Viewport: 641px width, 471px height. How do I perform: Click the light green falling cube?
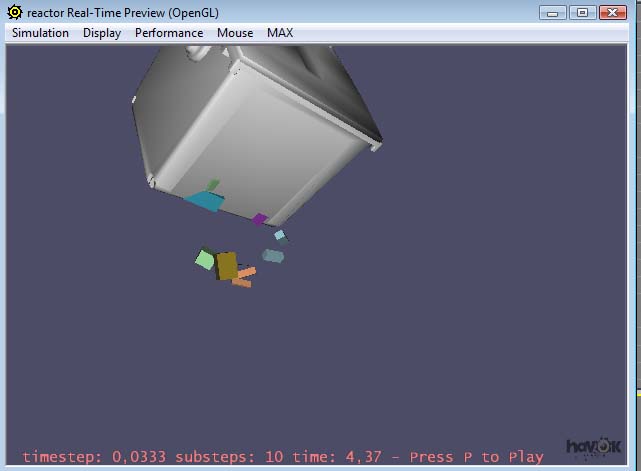[205, 260]
